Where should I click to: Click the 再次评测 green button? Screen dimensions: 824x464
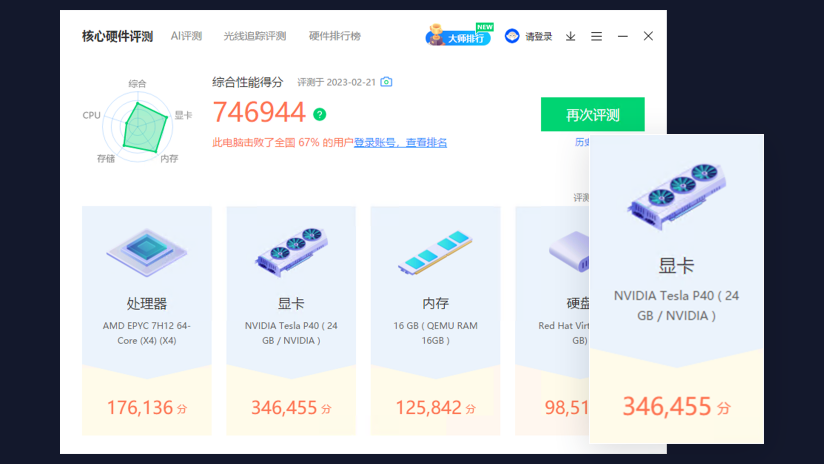(593, 114)
